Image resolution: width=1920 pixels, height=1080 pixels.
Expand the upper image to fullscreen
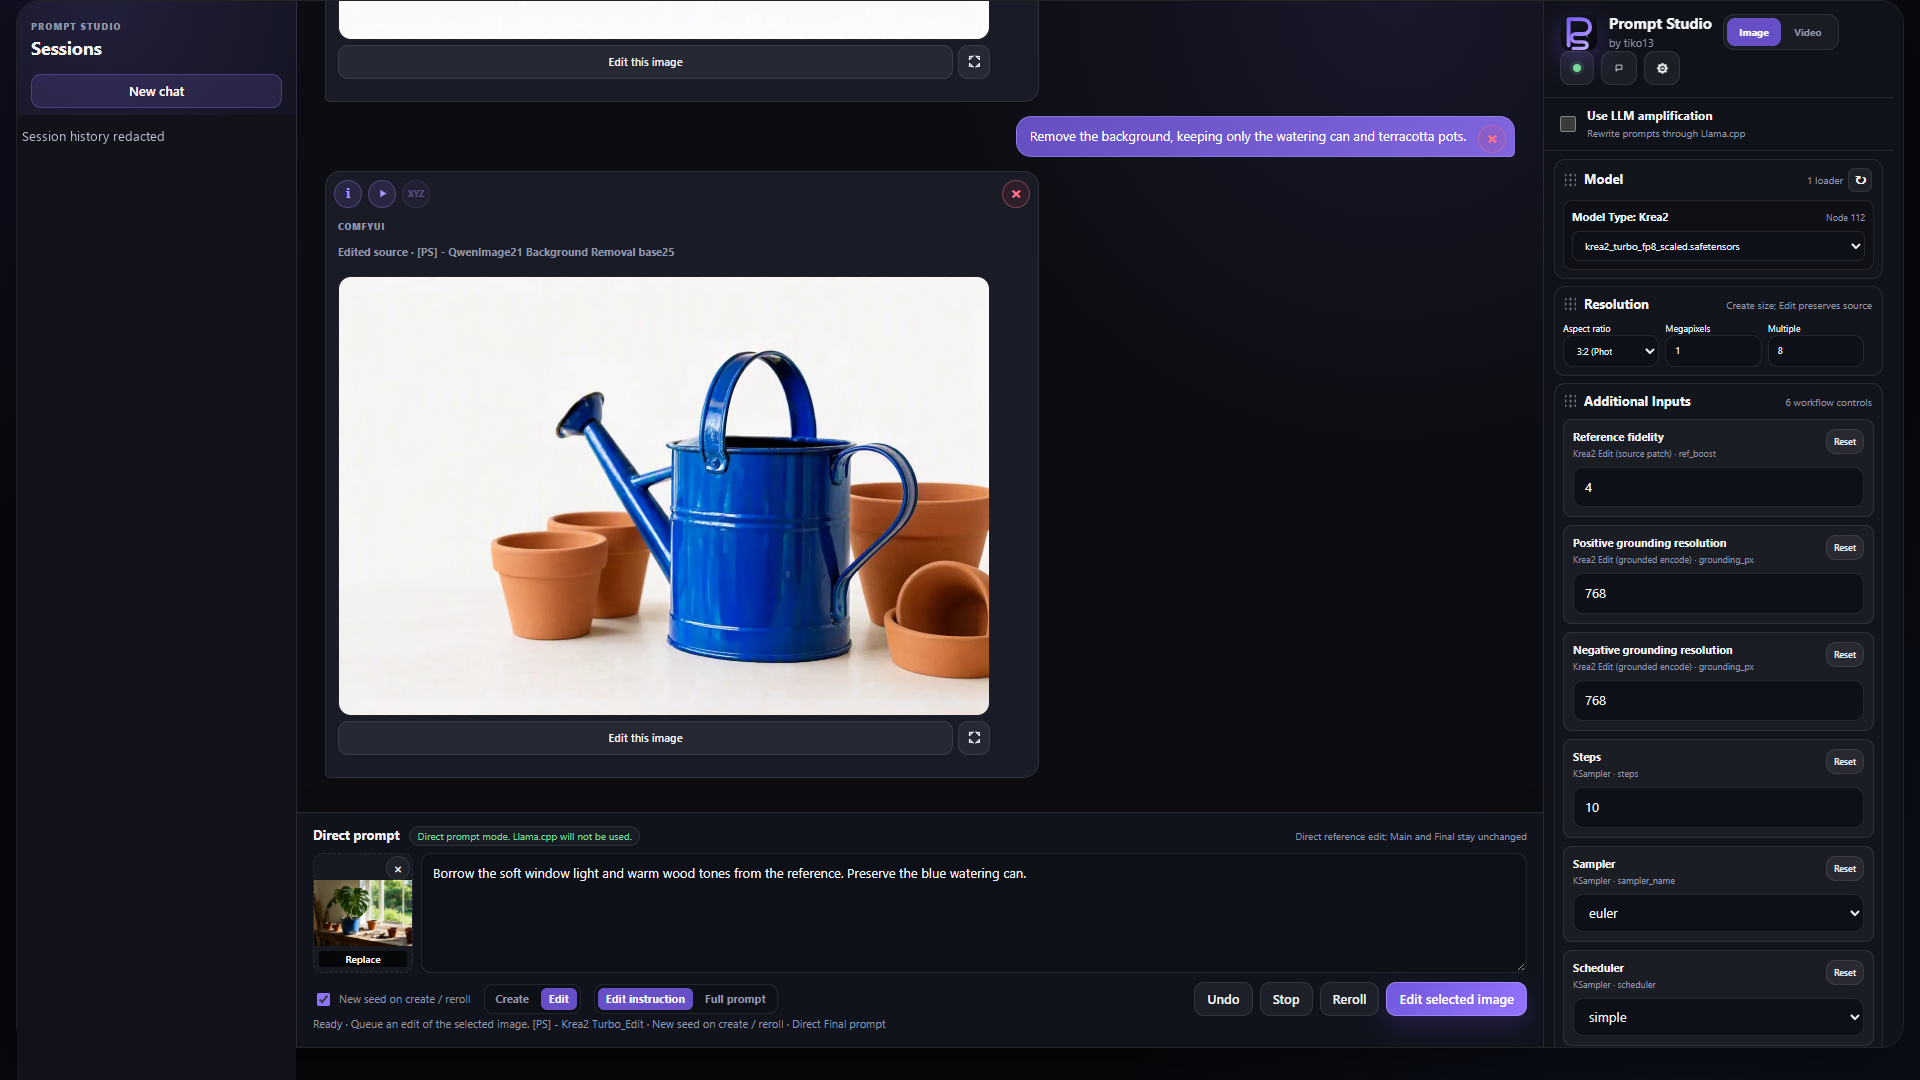coord(974,62)
